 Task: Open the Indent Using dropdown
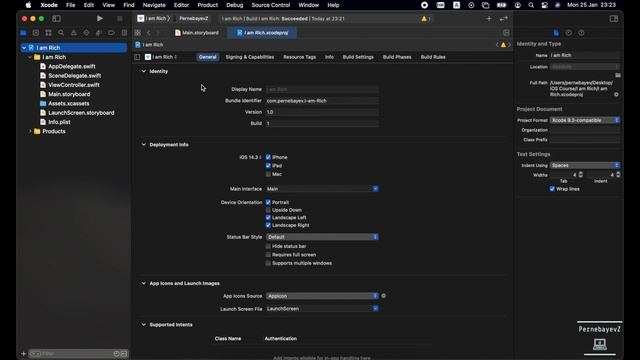pos(584,165)
